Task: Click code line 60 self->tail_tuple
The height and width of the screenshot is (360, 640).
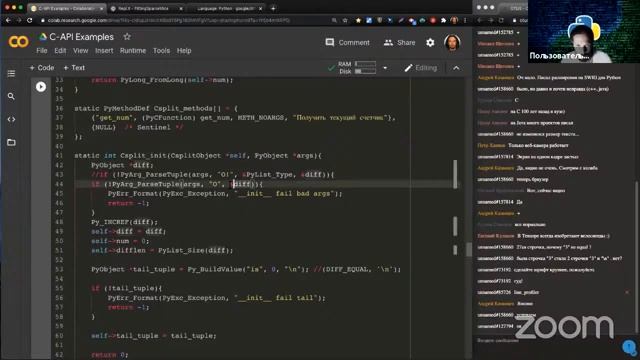Action: click(x=153, y=336)
